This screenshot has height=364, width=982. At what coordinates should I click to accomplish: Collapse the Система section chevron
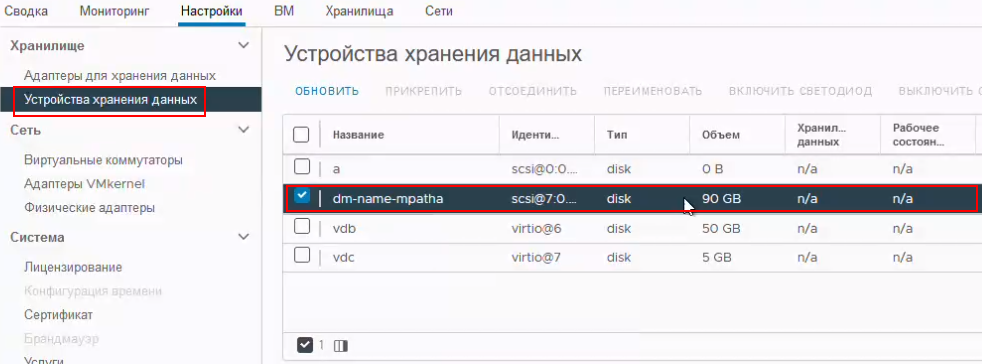244,237
